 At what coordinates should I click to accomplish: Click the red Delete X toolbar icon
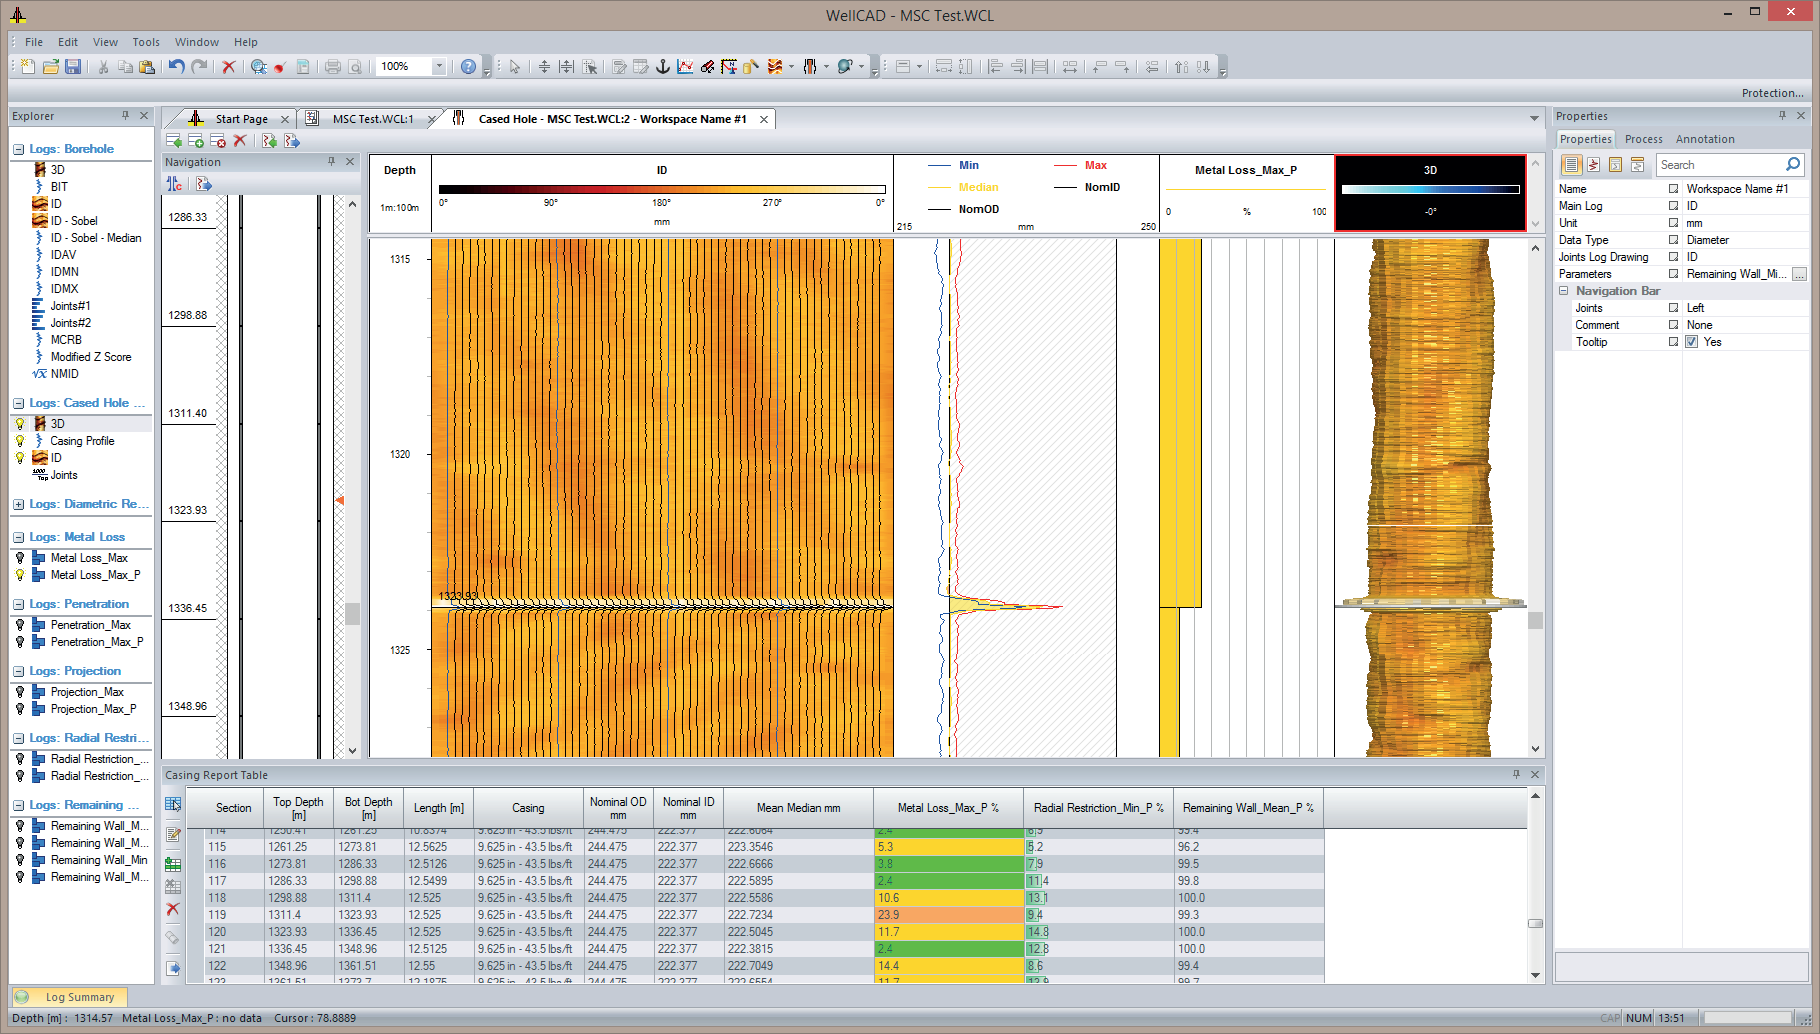click(229, 67)
